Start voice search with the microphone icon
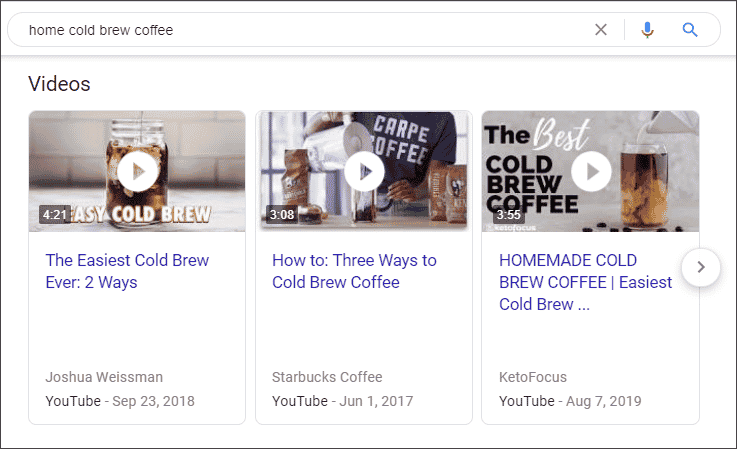The height and width of the screenshot is (449, 737). point(647,30)
